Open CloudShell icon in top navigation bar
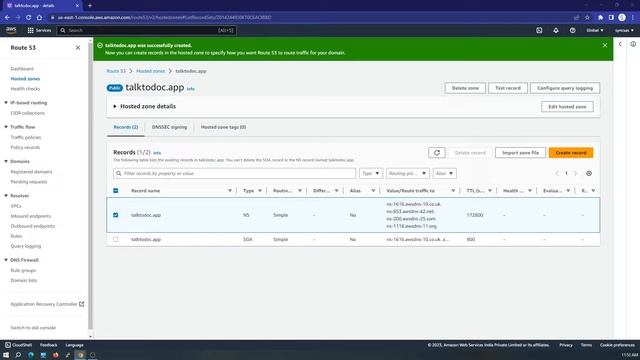This screenshot has height=360, width=640. [x=539, y=30]
